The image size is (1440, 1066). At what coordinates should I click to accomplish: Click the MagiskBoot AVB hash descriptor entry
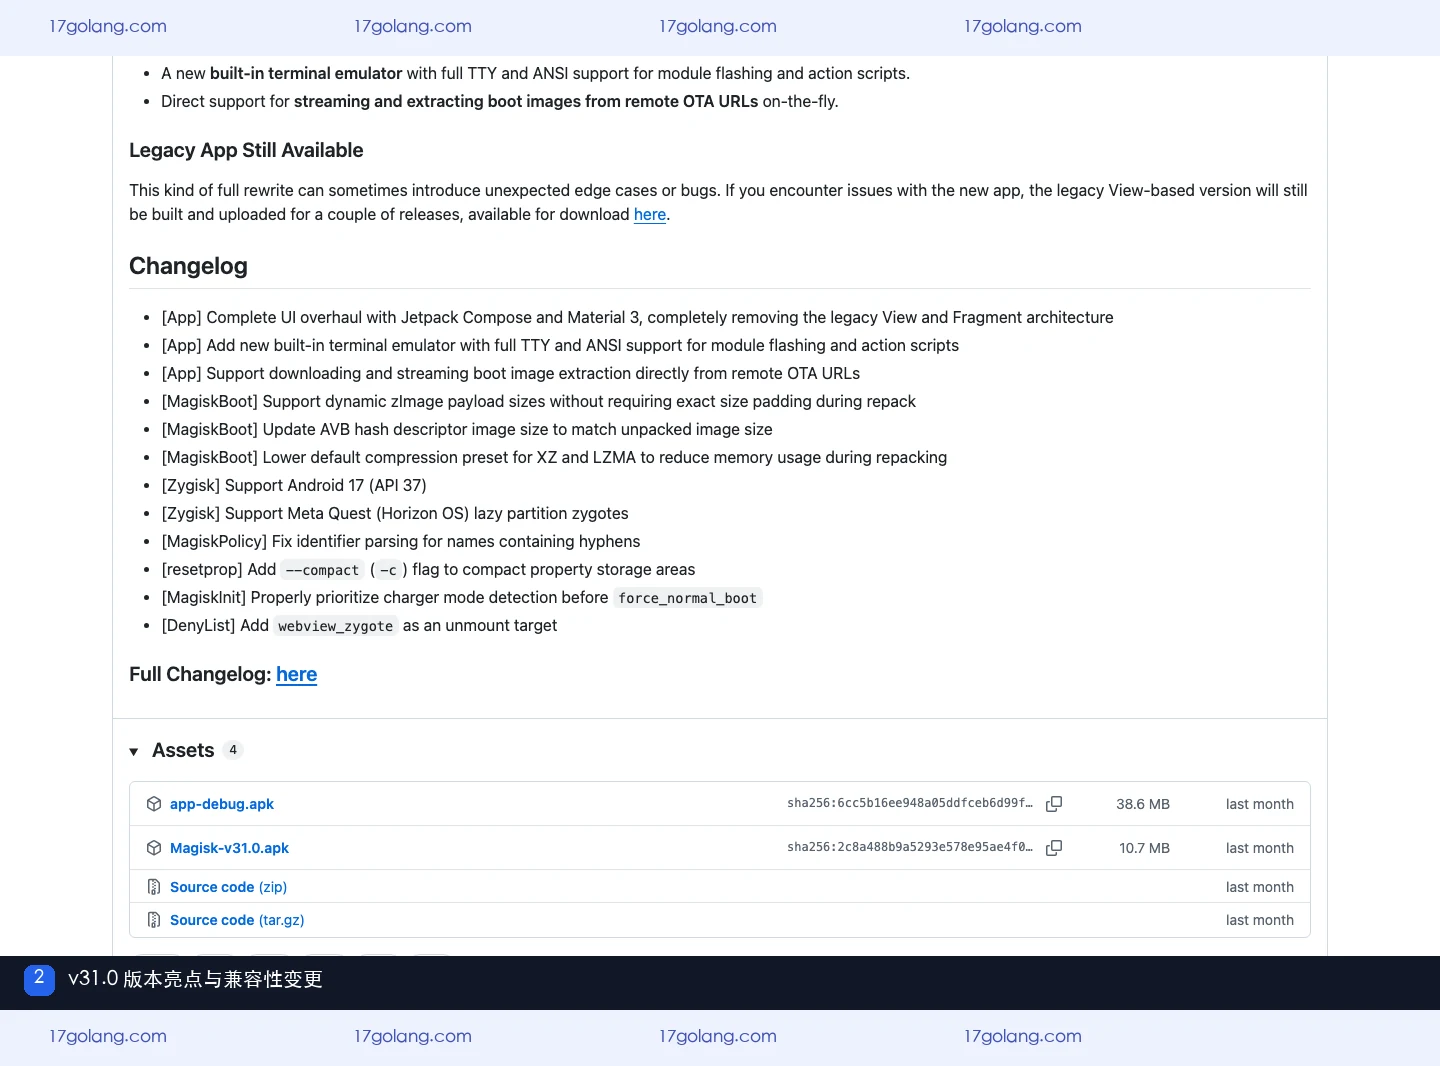click(x=467, y=429)
